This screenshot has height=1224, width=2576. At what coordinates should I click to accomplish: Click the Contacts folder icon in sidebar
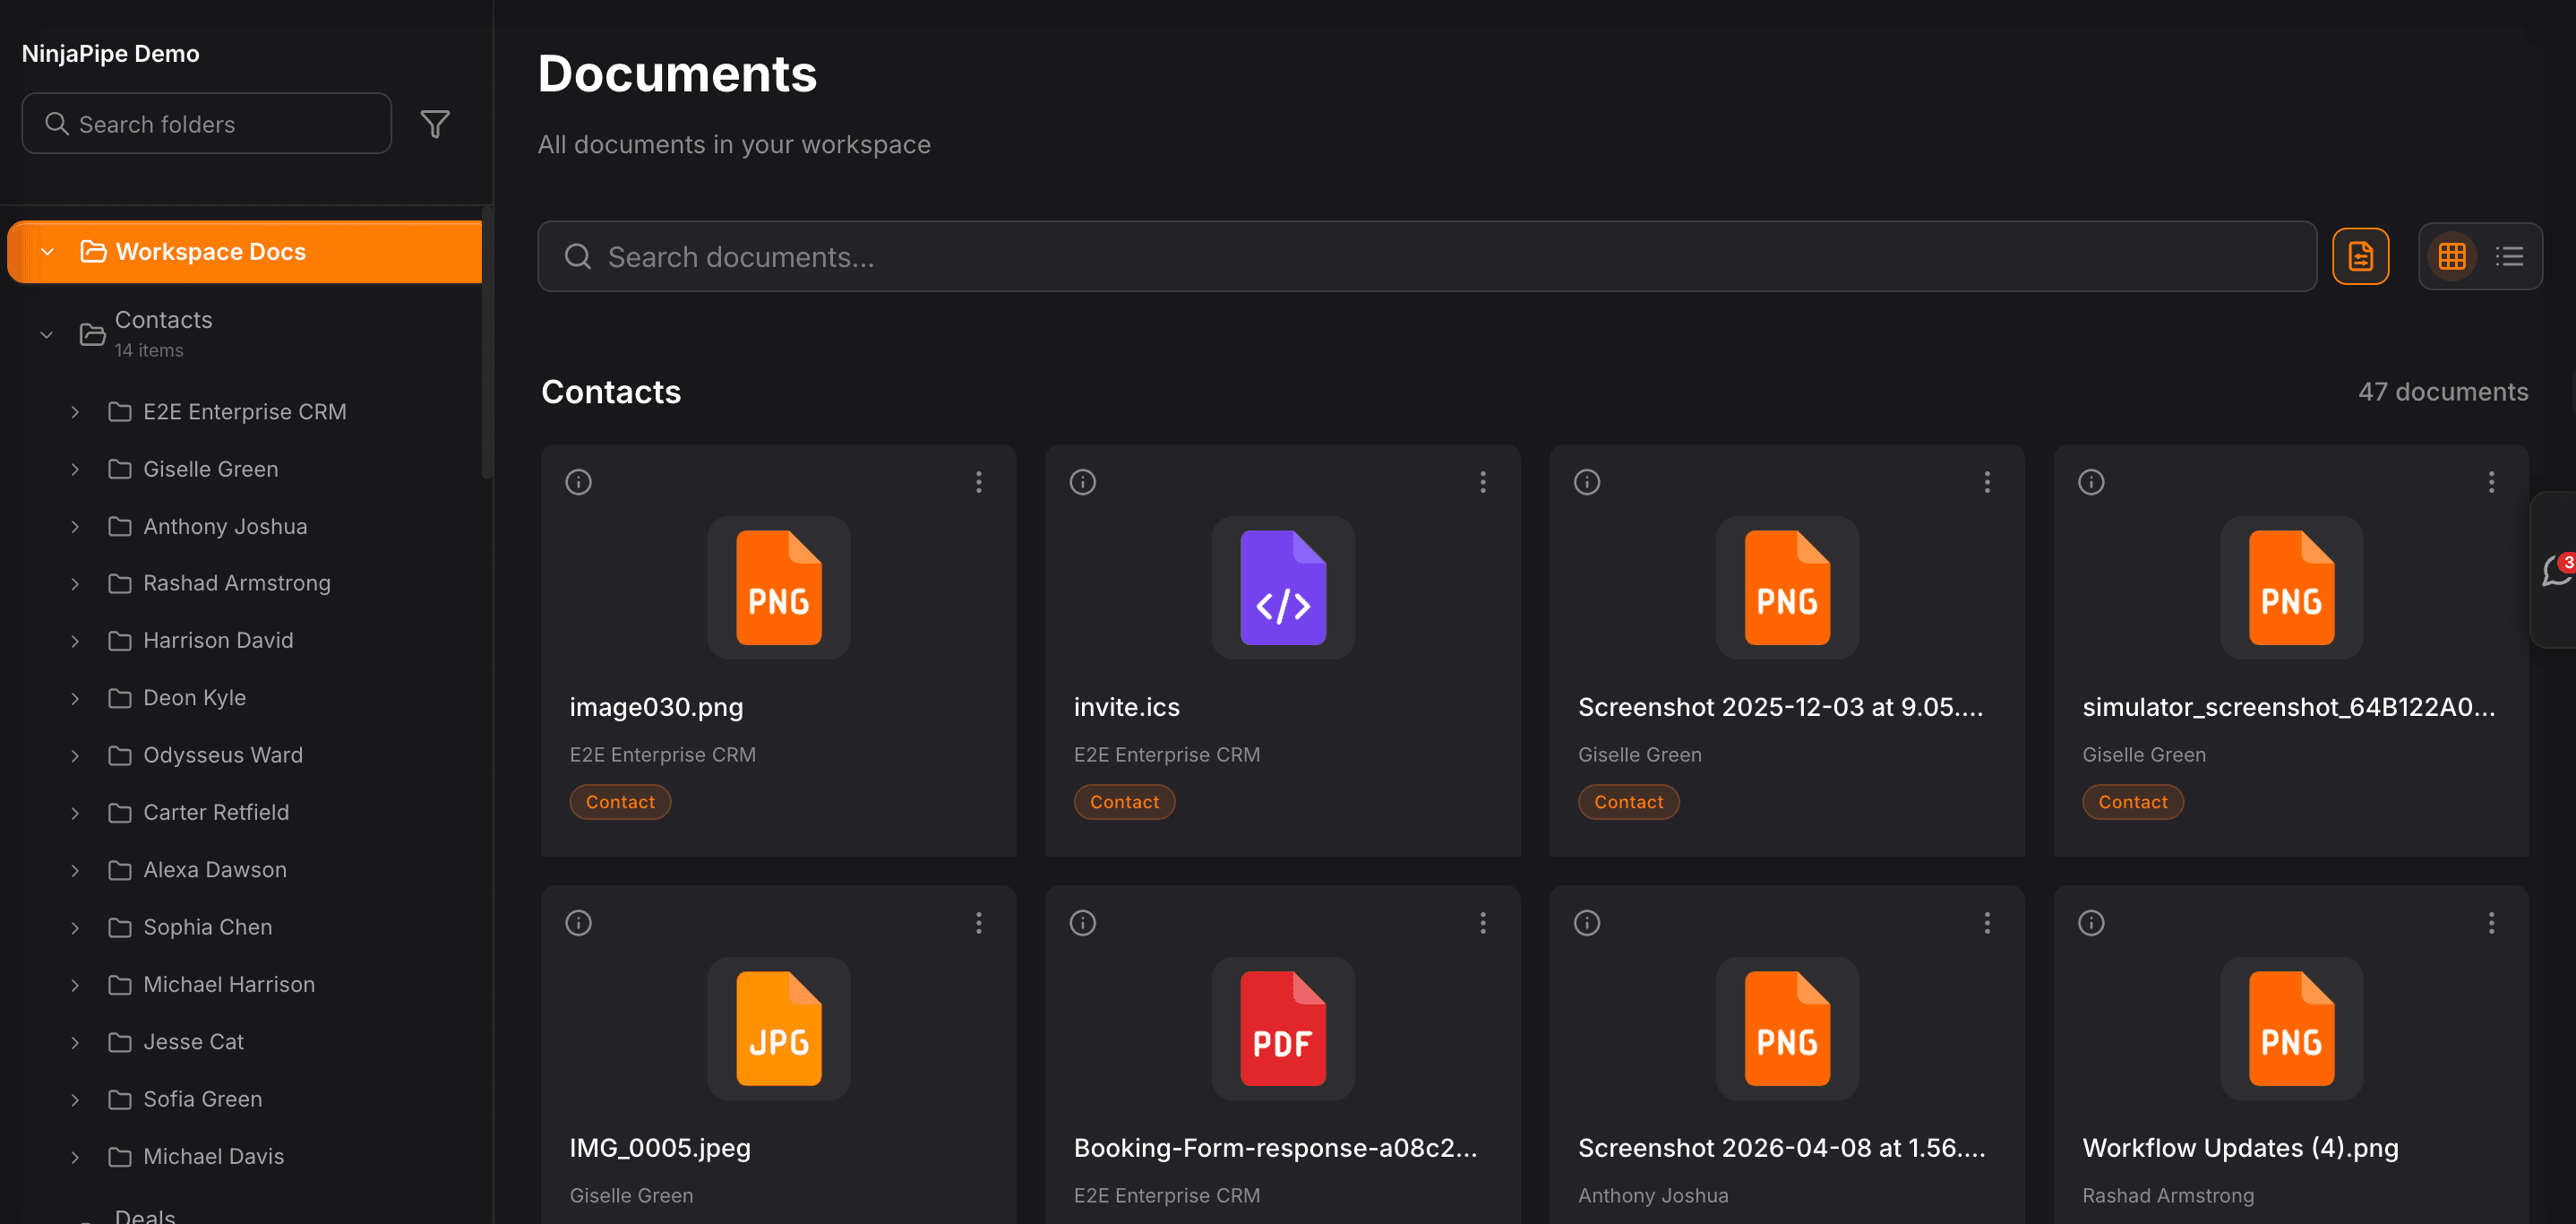point(91,334)
